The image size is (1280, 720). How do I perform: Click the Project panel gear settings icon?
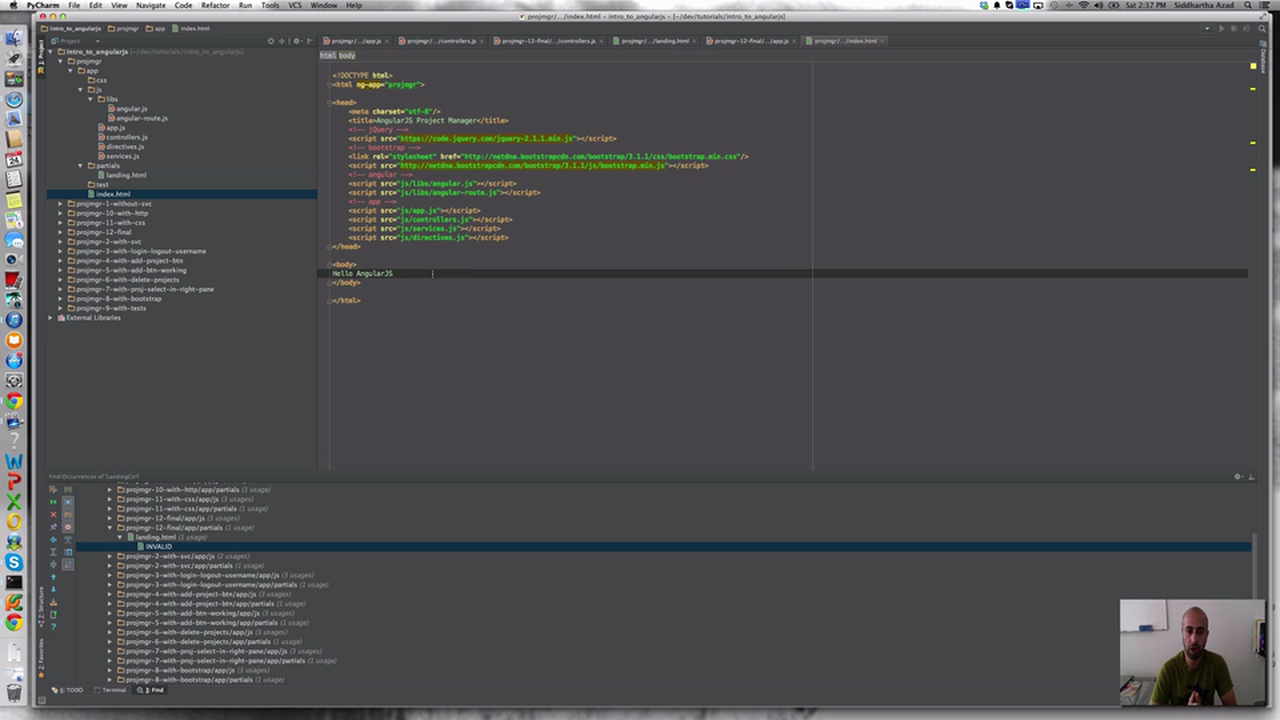tap(296, 41)
